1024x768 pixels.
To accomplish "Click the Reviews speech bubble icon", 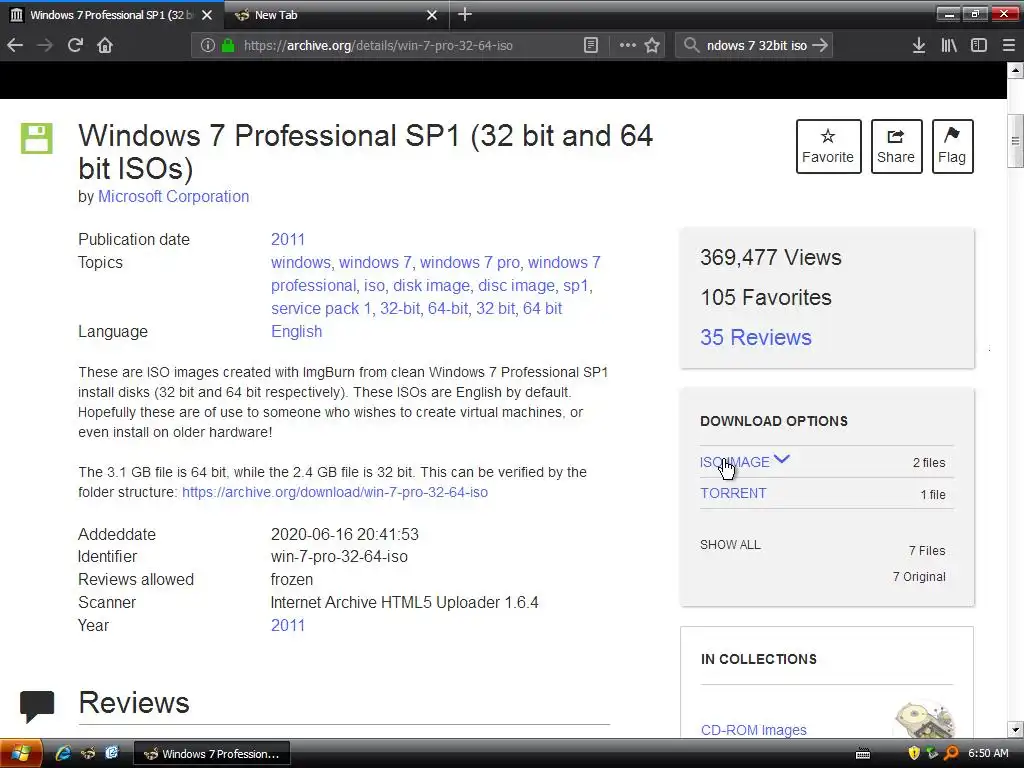I will coord(37,706).
